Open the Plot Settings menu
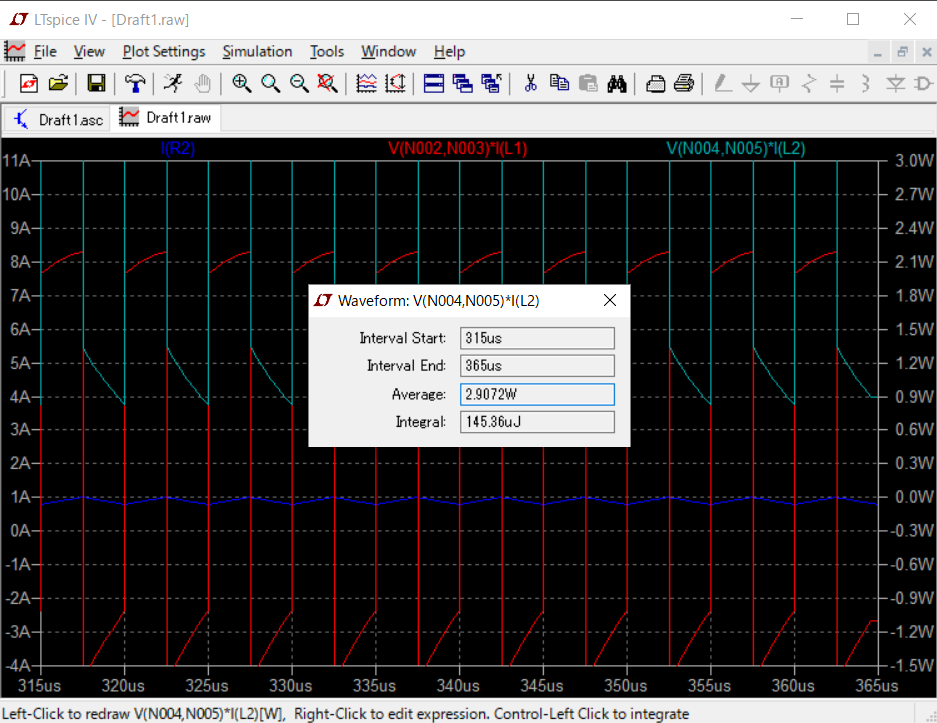The width and height of the screenshot is (937, 723). (x=164, y=52)
